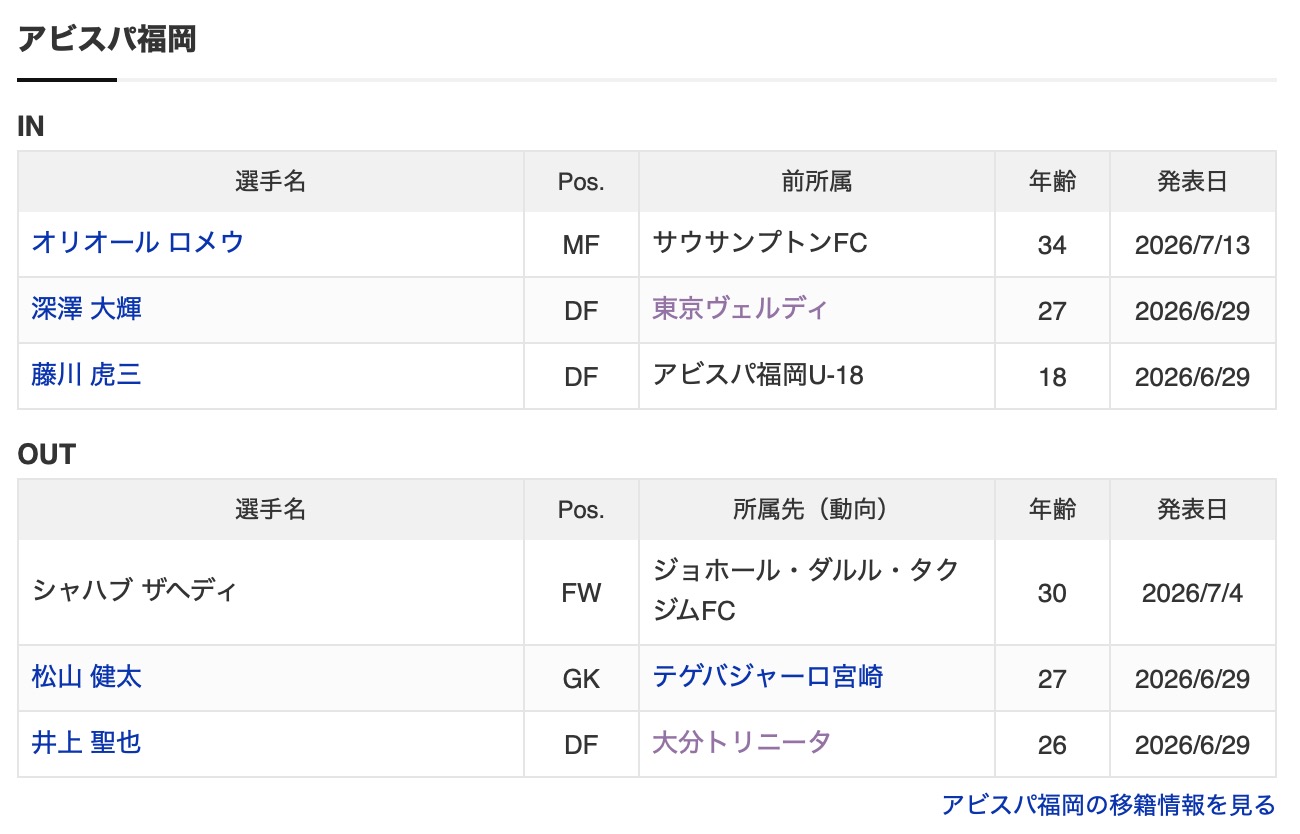
Task: Click age 18 in 藤川 虎三 row
Action: (1052, 377)
